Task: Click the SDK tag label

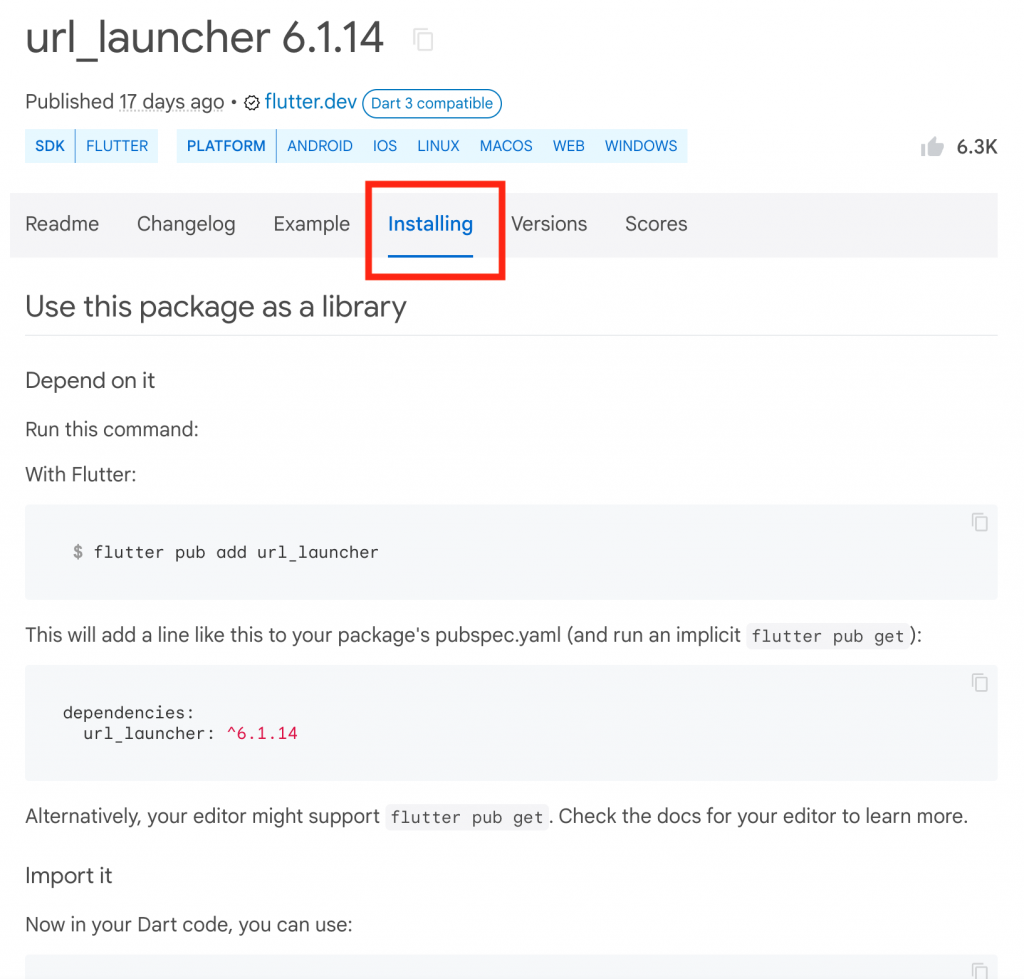Action: pyautogui.click(x=50, y=146)
